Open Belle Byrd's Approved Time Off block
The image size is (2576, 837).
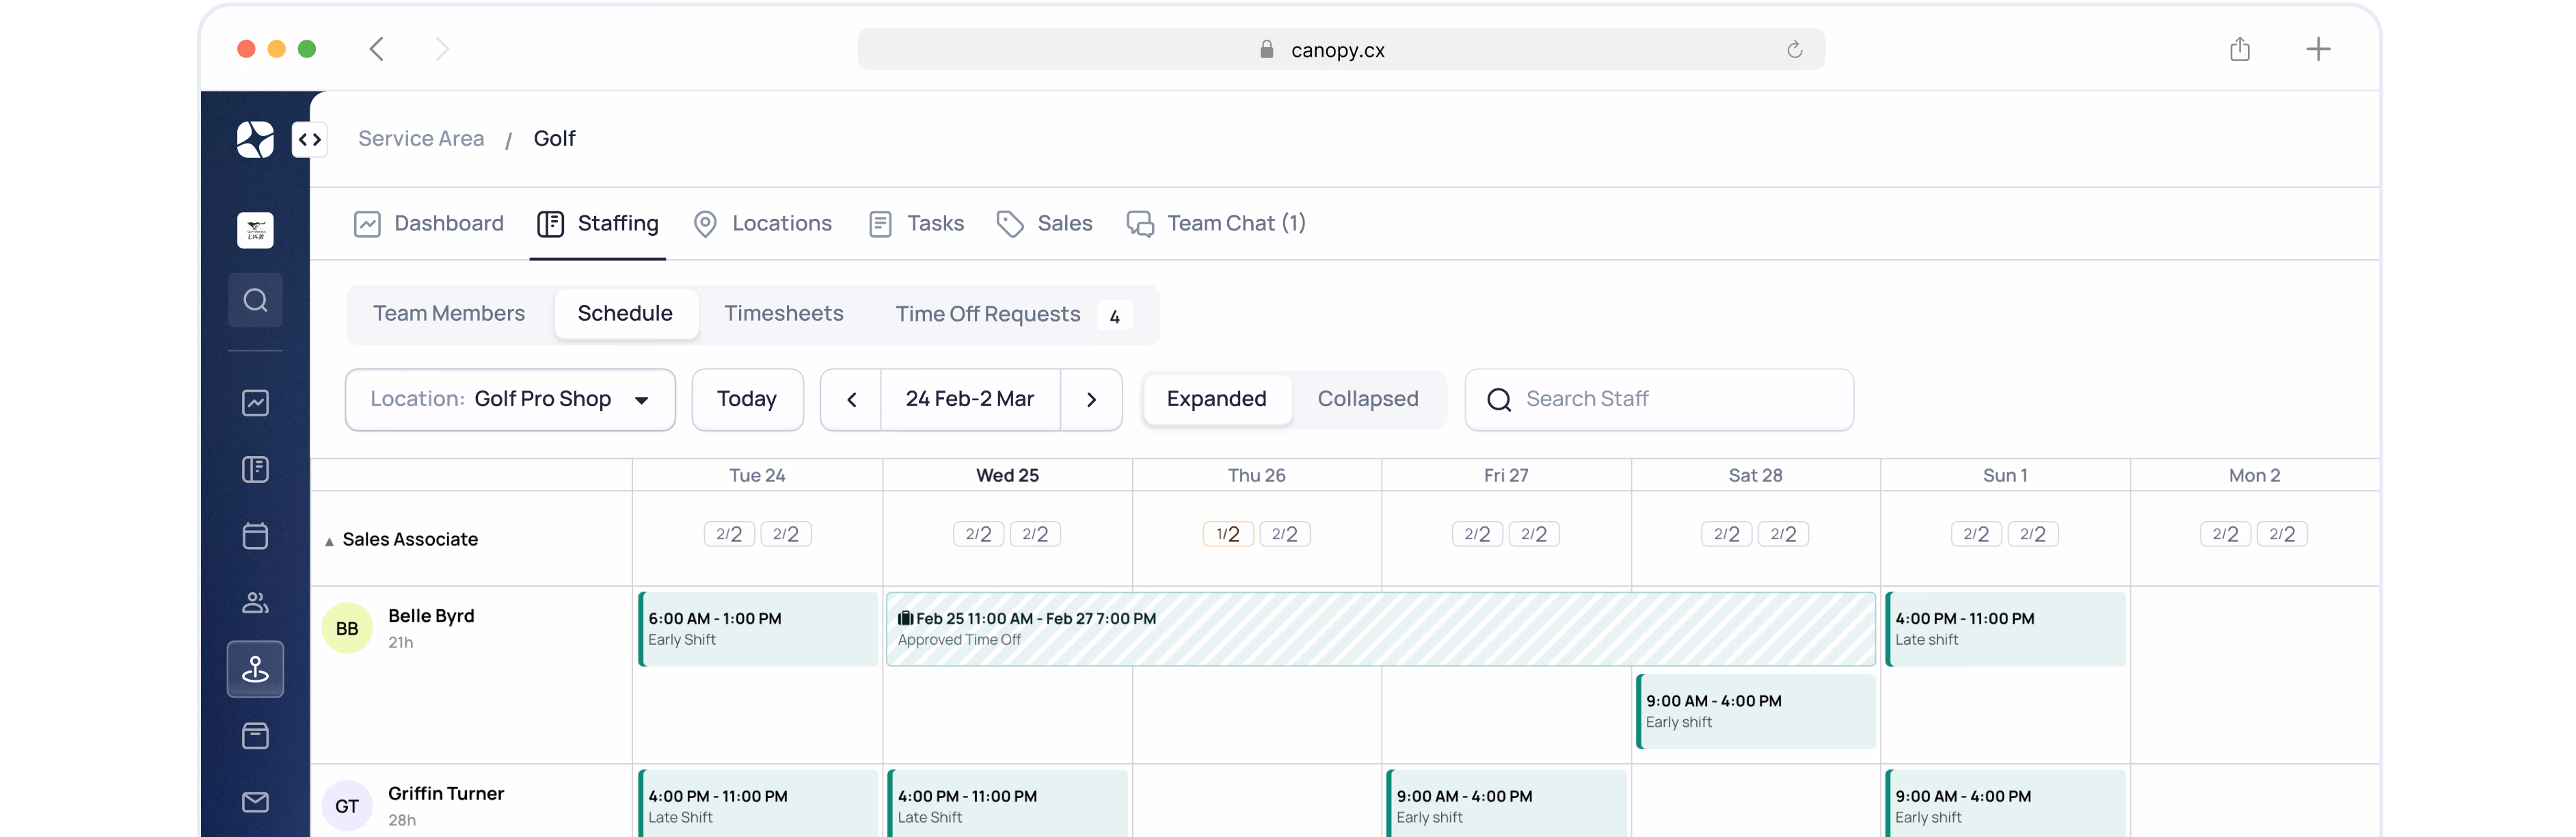click(1381, 629)
